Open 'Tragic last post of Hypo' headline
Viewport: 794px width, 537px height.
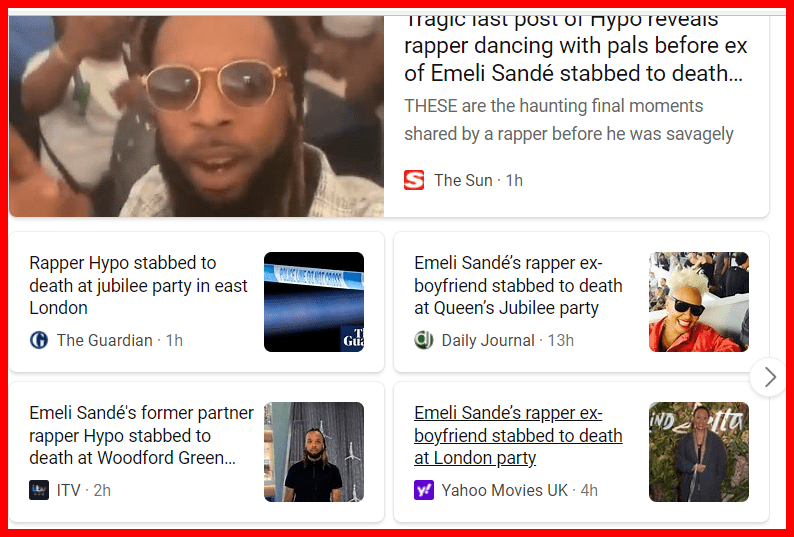point(575,47)
